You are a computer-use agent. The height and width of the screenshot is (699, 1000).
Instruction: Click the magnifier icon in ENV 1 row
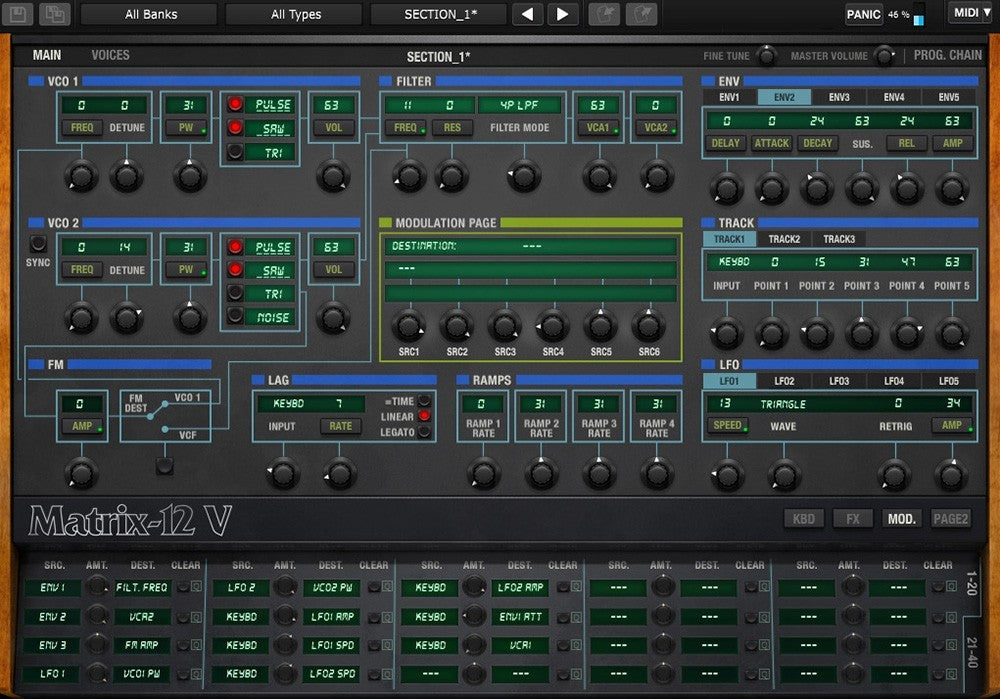point(196,586)
